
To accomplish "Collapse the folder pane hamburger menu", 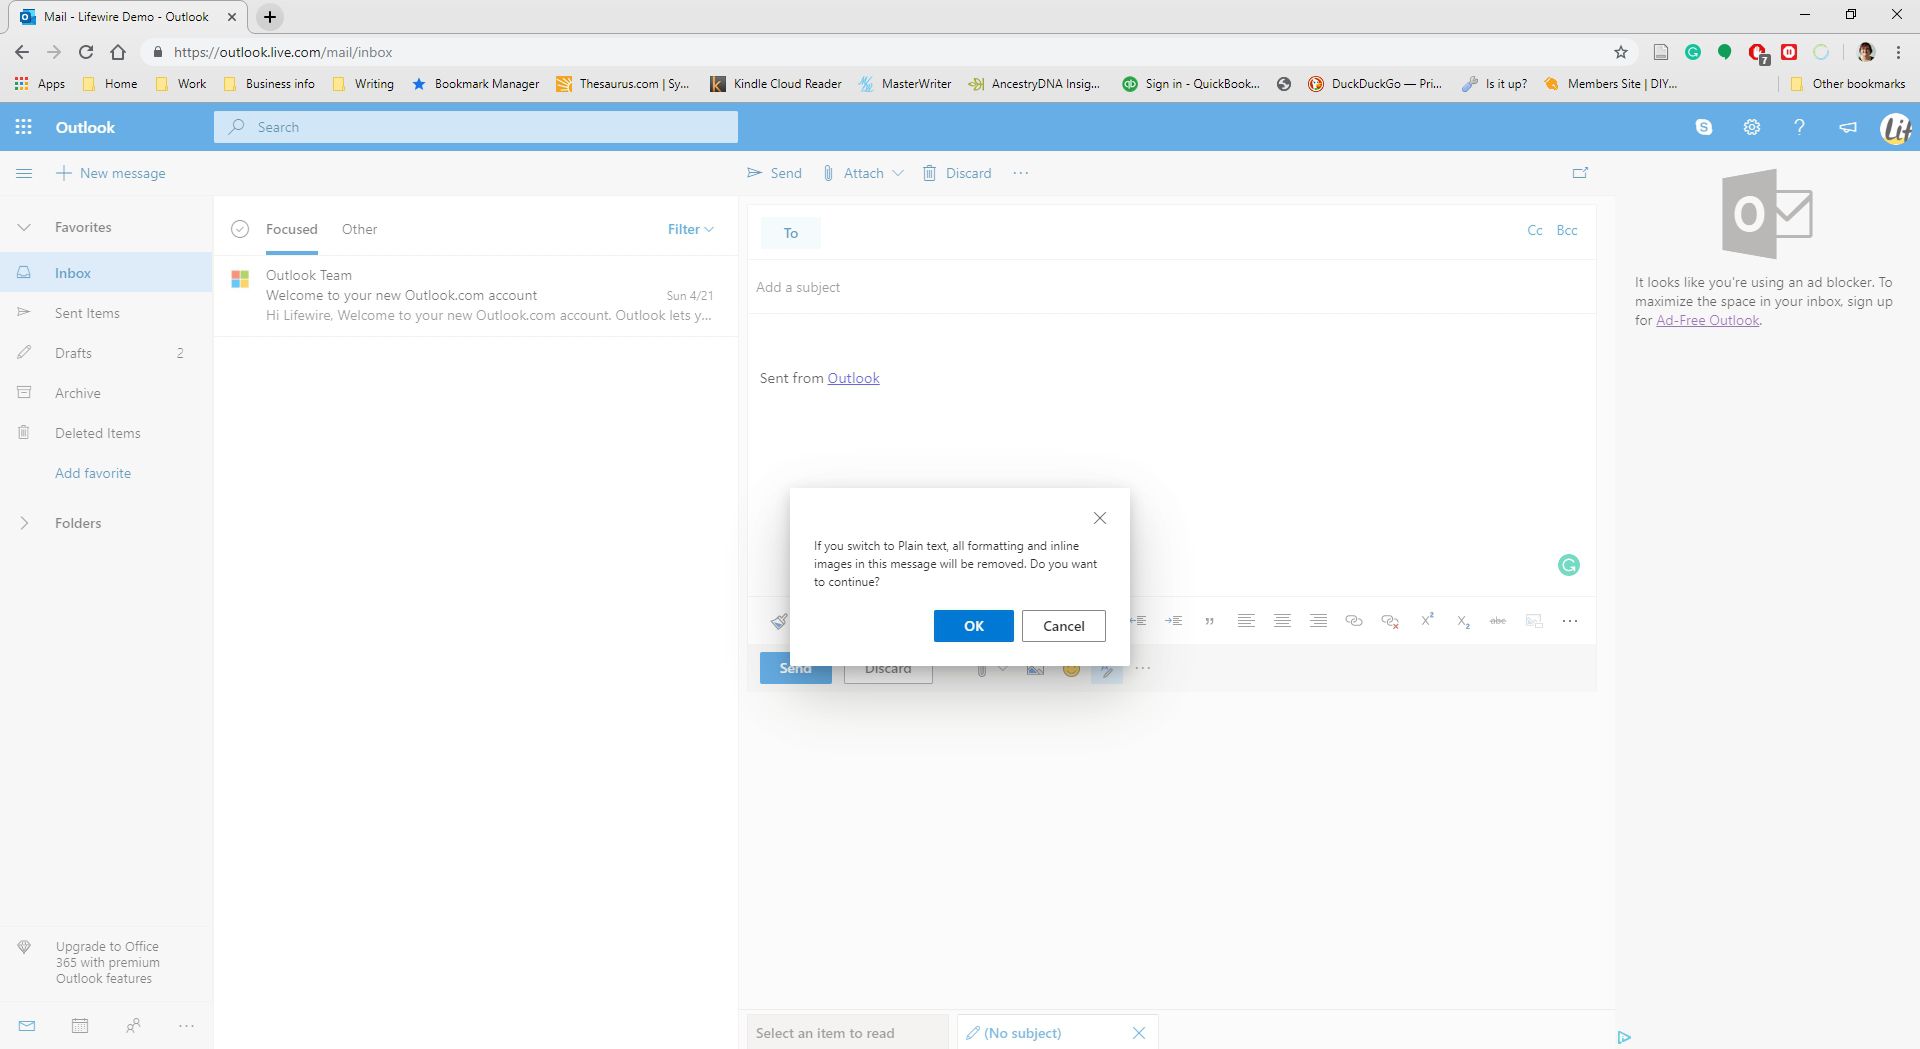I will point(24,173).
